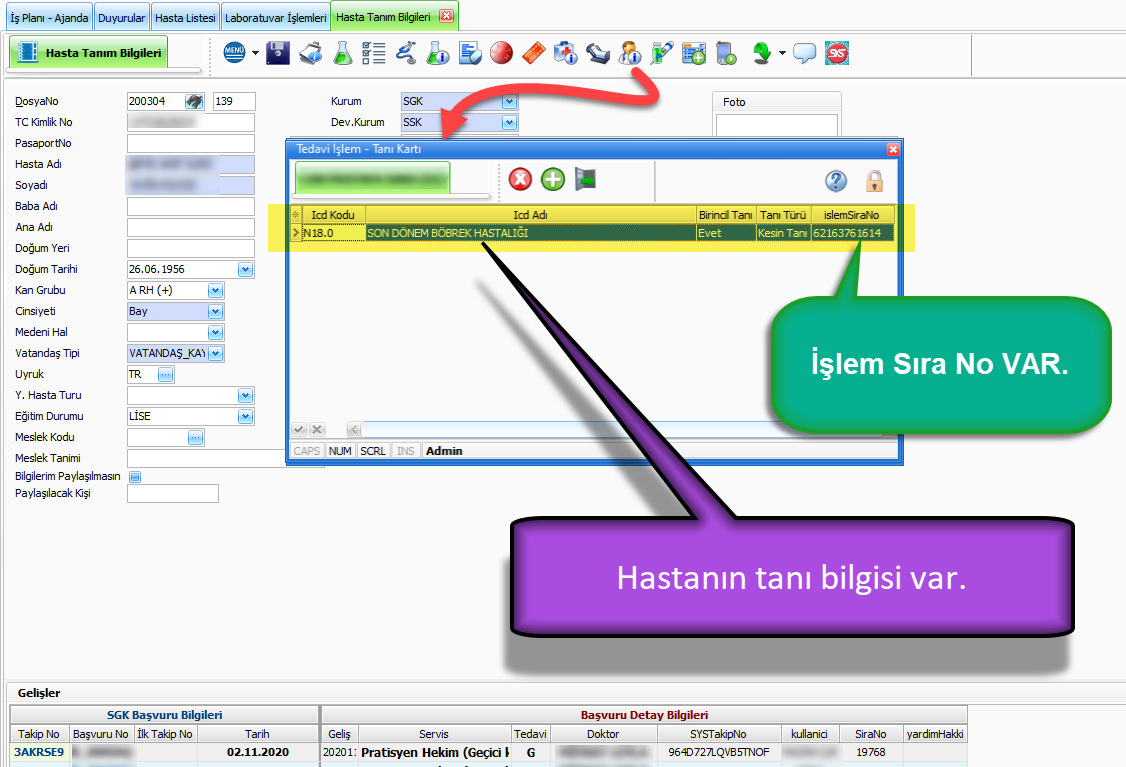The height and width of the screenshot is (767, 1126).
Task: Click the padlock icon in Tanı Kartı
Action: pyautogui.click(x=874, y=181)
